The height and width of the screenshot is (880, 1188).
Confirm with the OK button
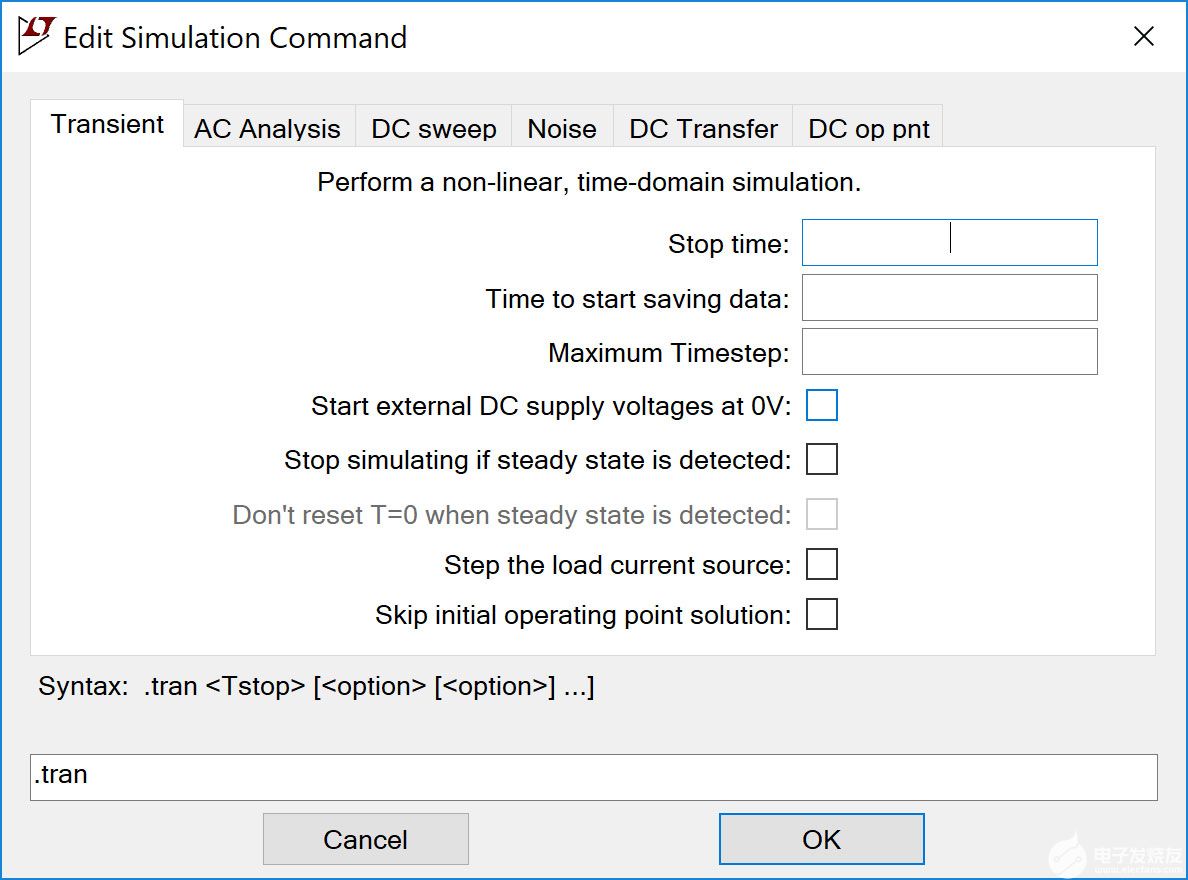coord(821,839)
